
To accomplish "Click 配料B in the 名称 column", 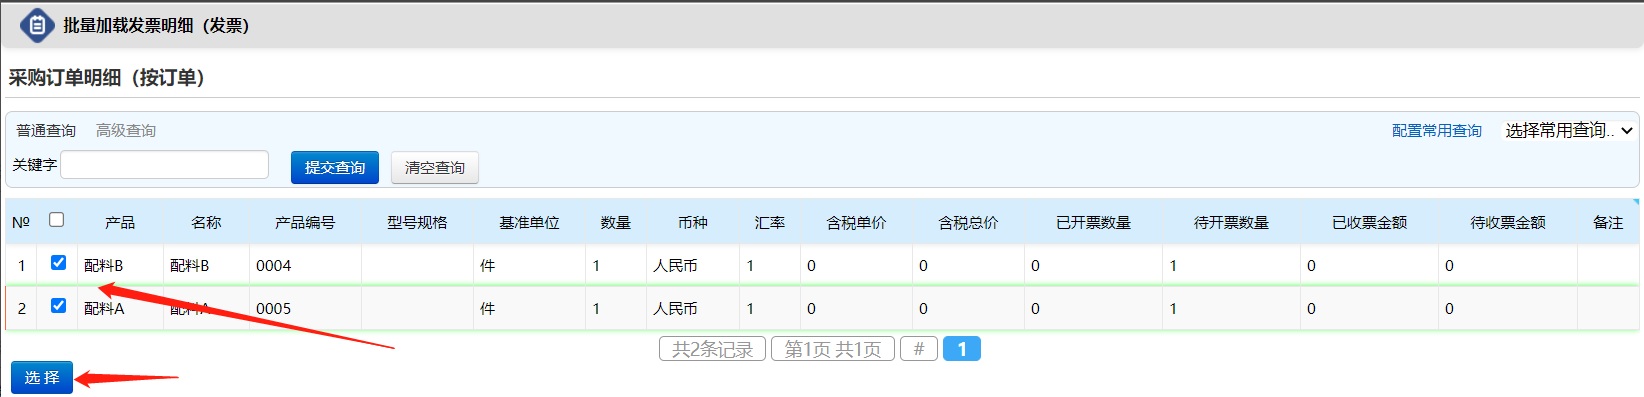I will (189, 266).
